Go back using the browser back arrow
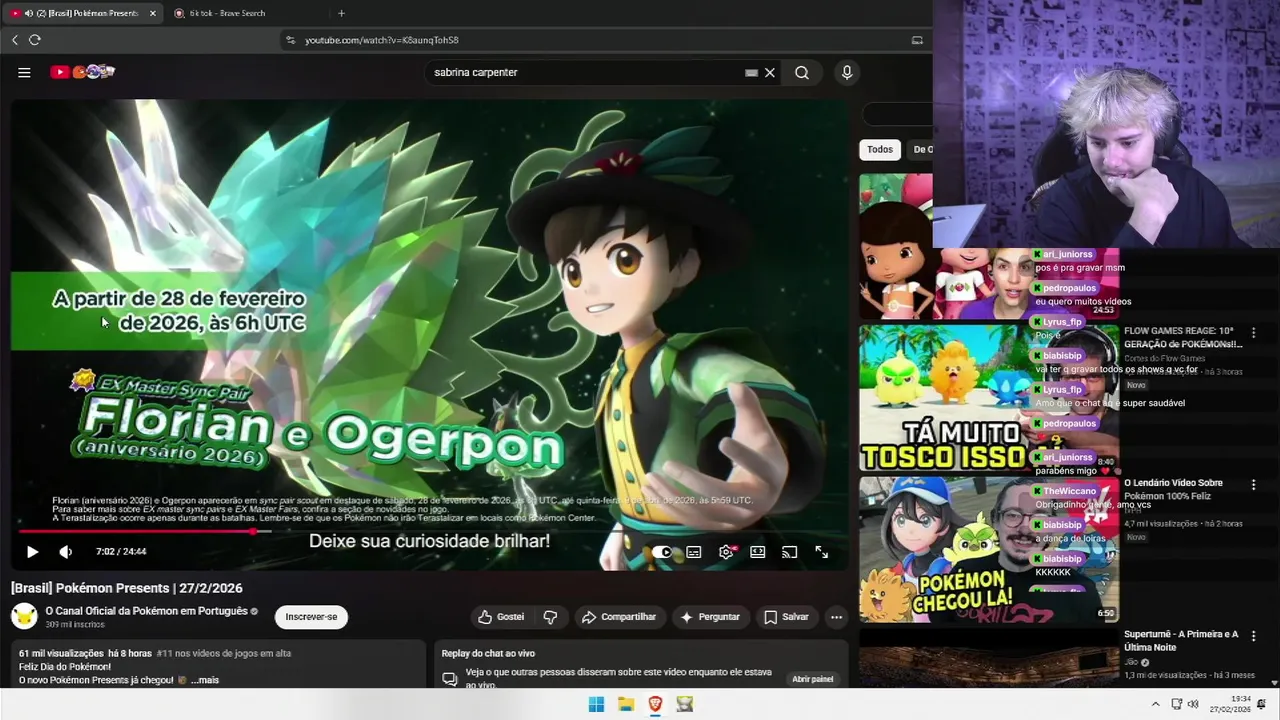Viewport: 1280px width, 720px height. (x=15, y=40)
